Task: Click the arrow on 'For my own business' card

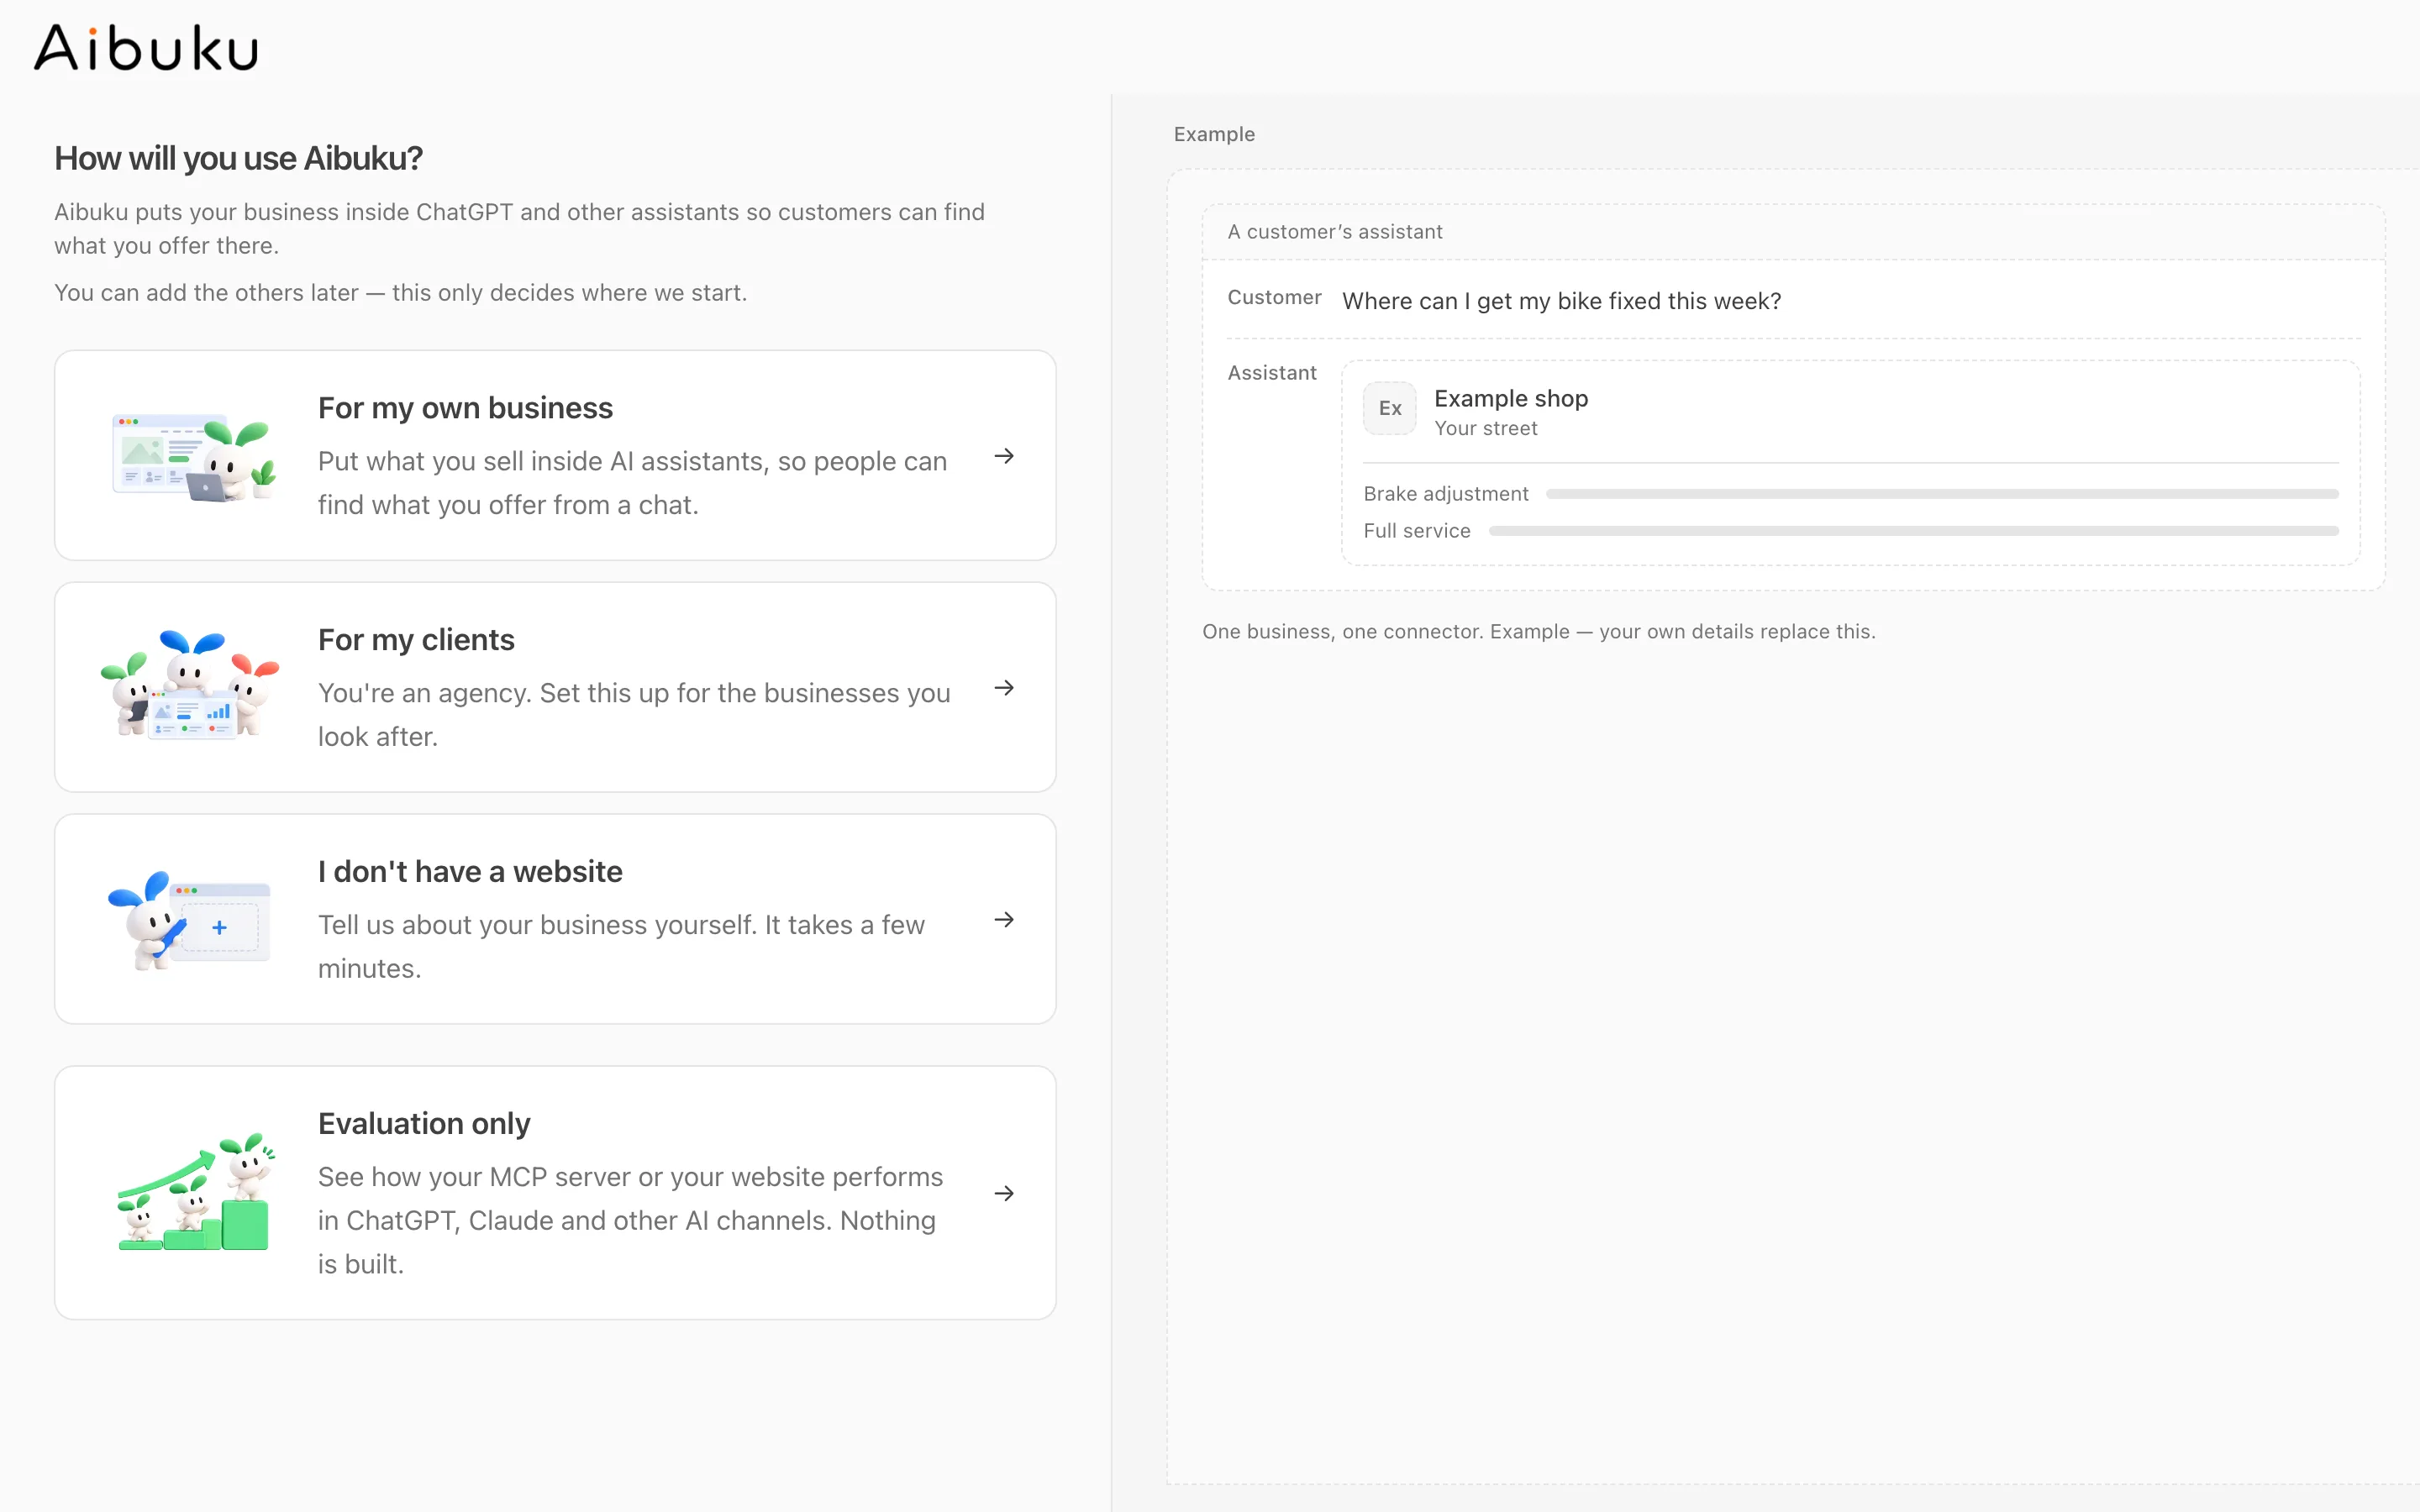Action: click(1004, 456)
